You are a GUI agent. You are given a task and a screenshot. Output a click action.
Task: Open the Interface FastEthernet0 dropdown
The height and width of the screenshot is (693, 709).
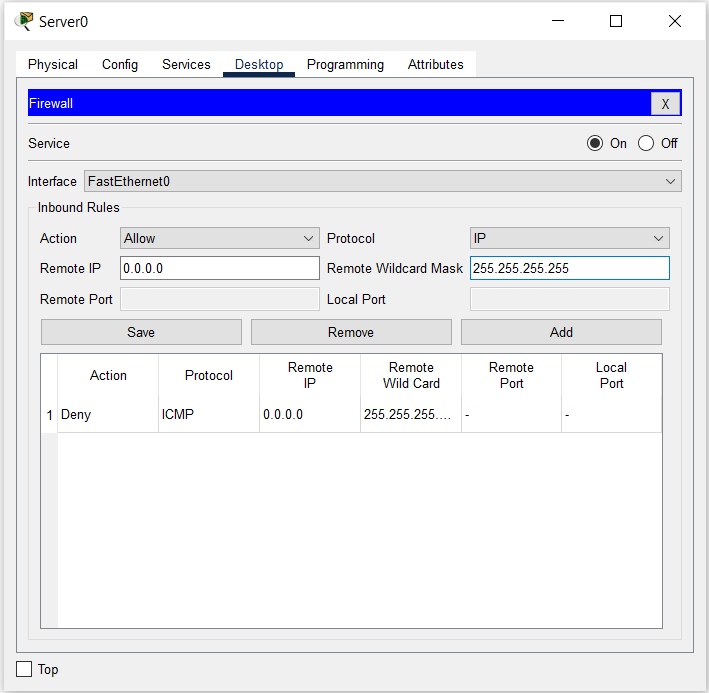tap(382, 181)
